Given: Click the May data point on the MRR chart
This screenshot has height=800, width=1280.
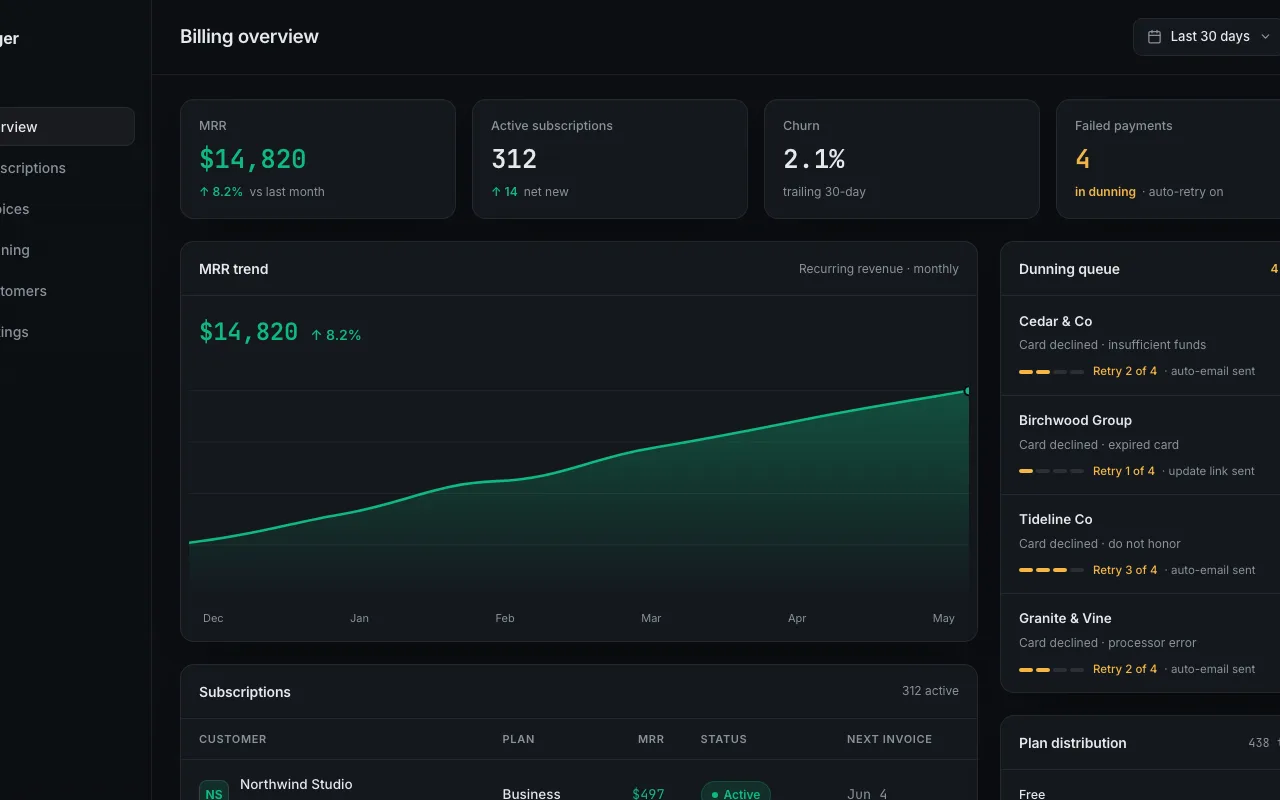Looking at the screenshot, I should click(x=967, y=391).
